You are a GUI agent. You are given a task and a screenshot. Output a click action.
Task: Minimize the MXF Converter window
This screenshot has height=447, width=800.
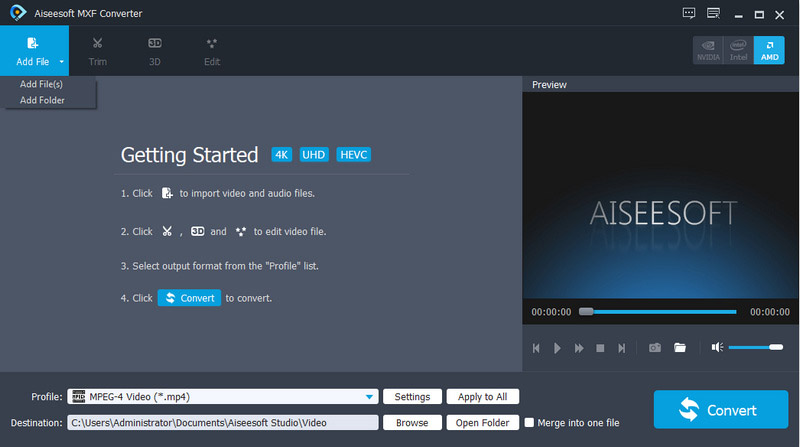[x=738, y=15]
